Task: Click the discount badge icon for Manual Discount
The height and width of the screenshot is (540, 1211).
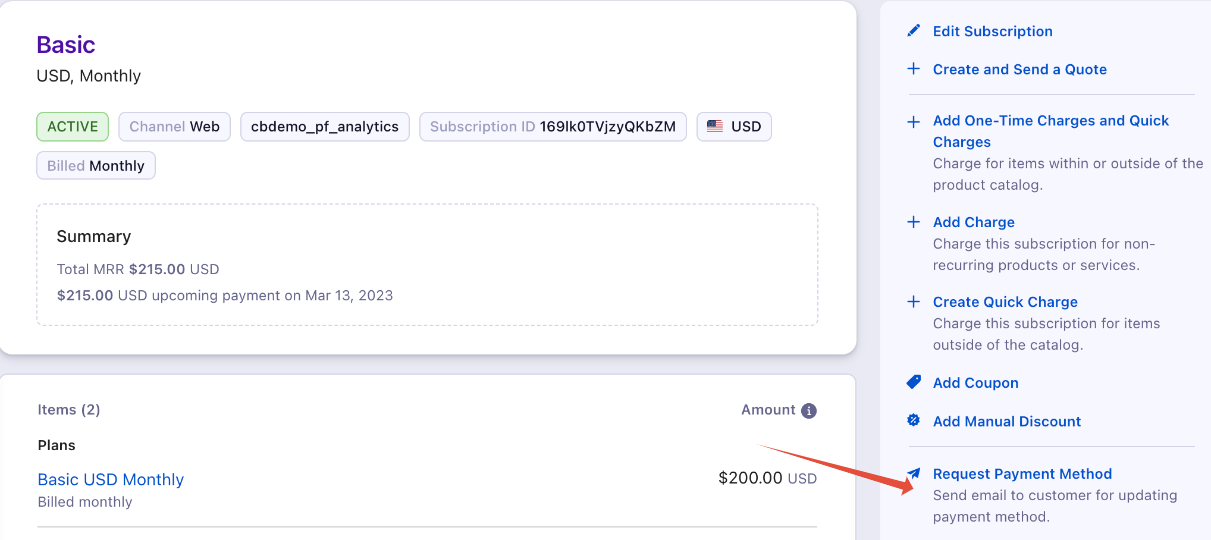Action: tap(913, 421)
